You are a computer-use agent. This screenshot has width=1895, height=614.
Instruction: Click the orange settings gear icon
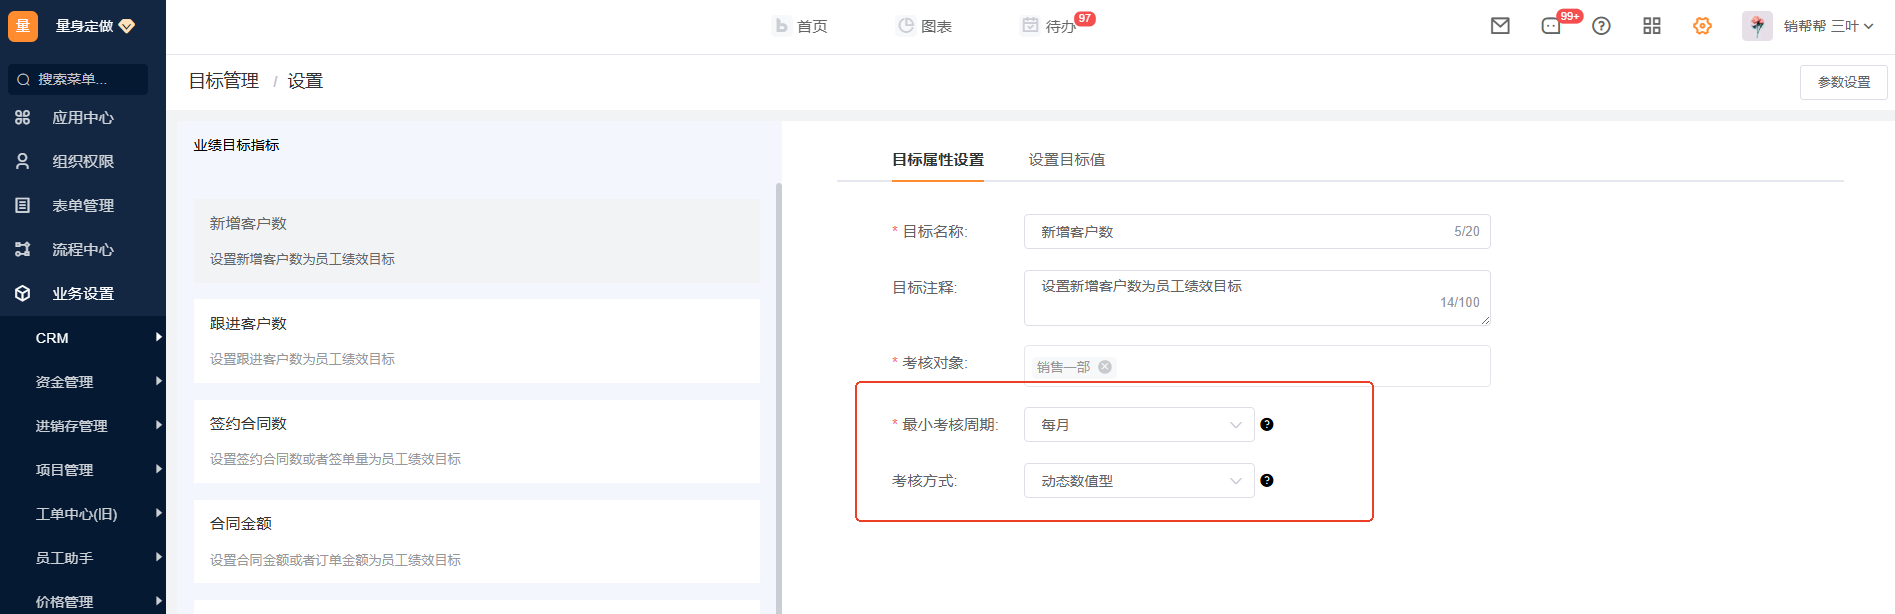tap(1702, 26)
